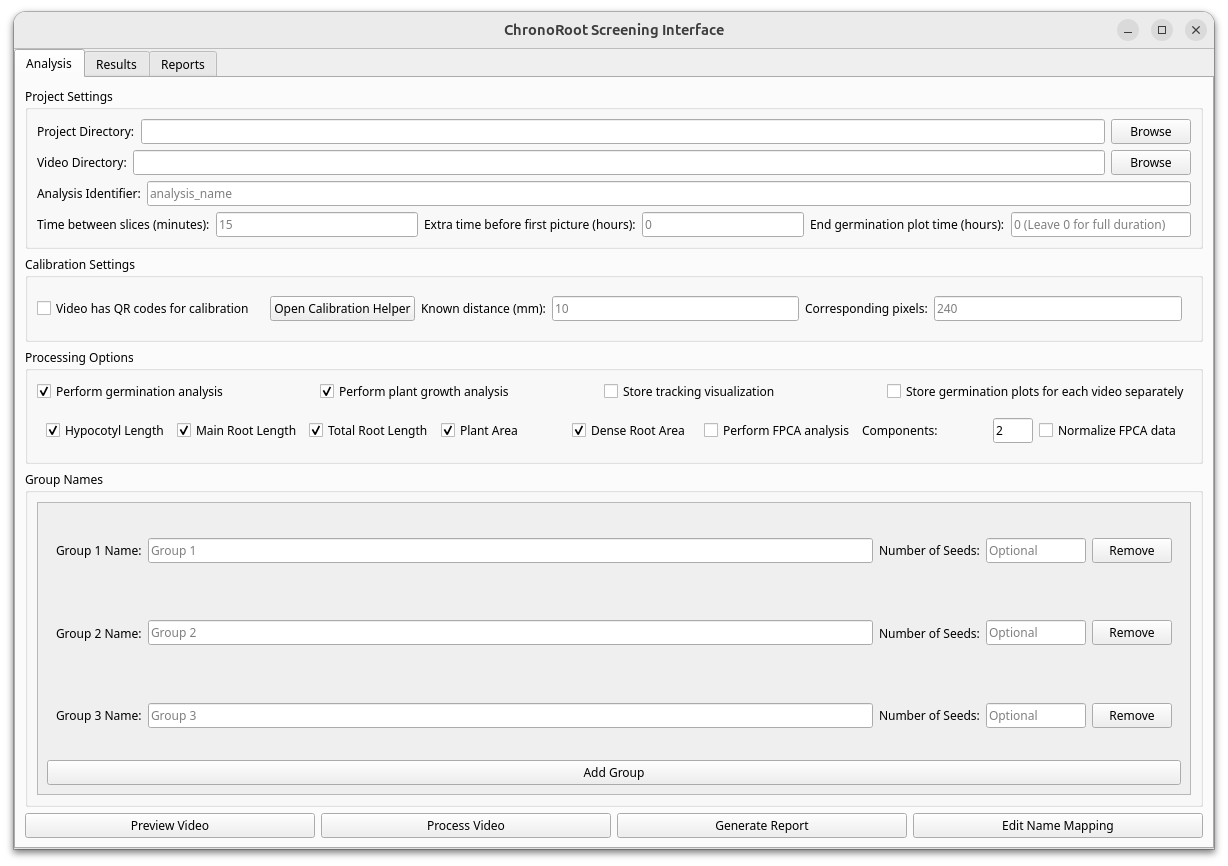Remove Group 2 from the list
1228x866 pixels.
point(1131,632)
